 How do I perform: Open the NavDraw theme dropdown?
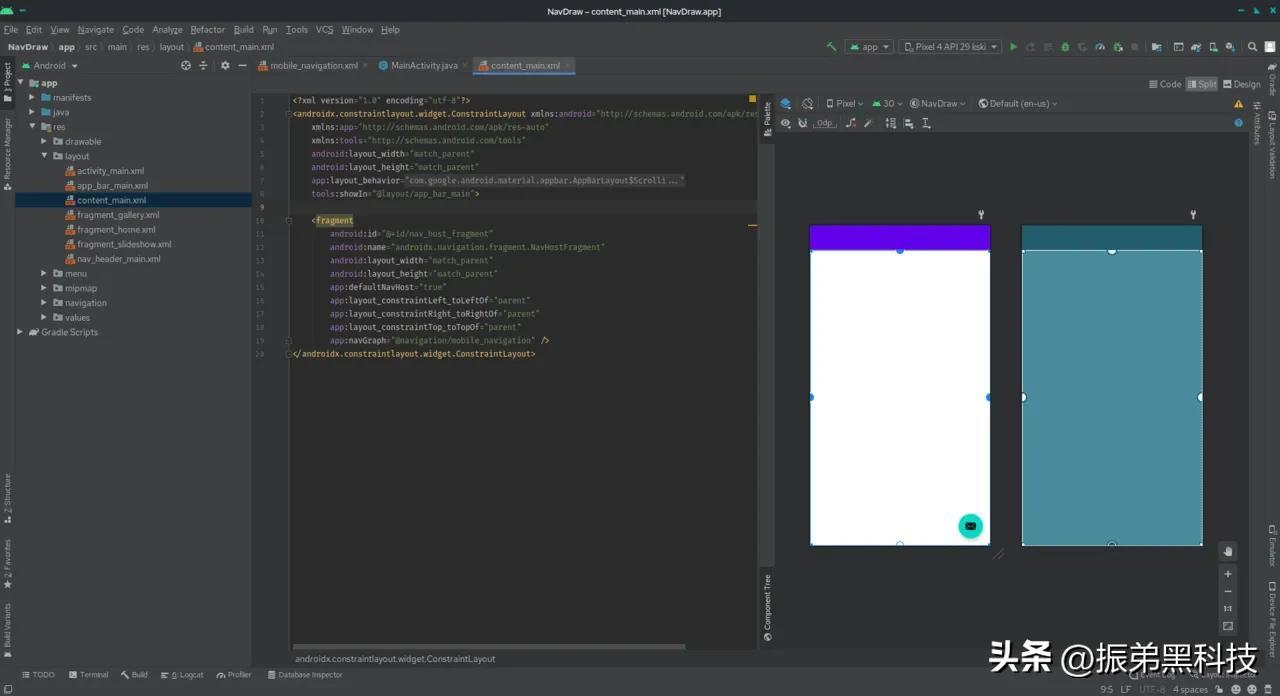point(938,103)
